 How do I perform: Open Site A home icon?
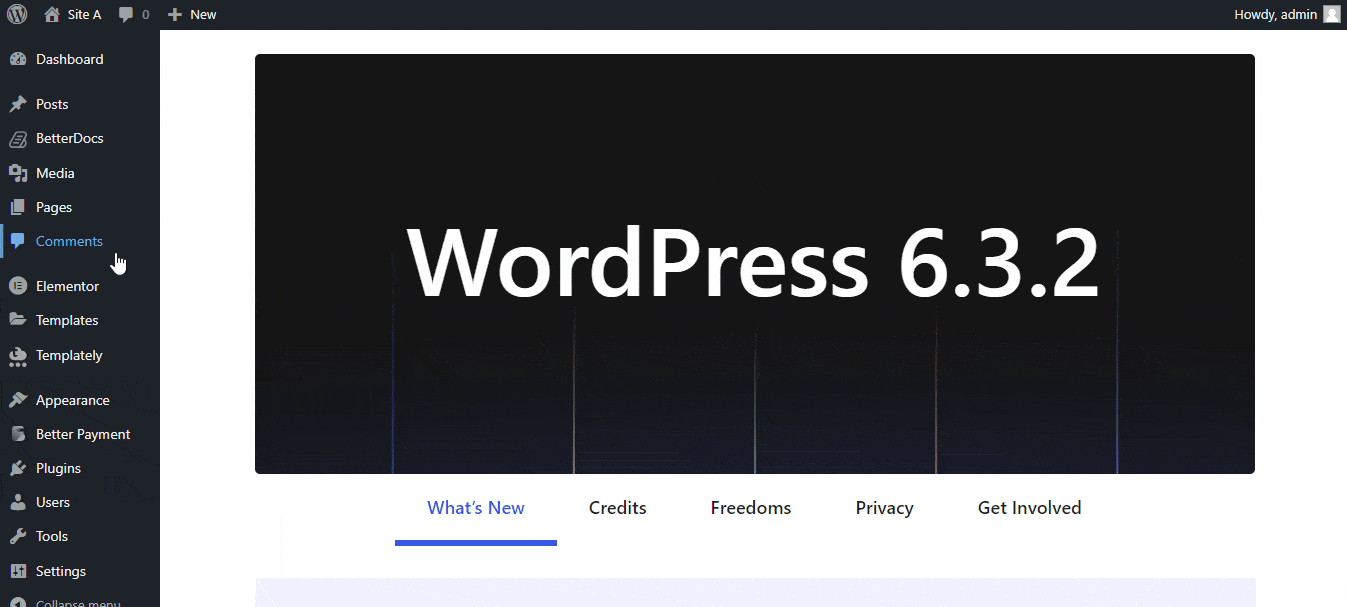coord(52,14)
